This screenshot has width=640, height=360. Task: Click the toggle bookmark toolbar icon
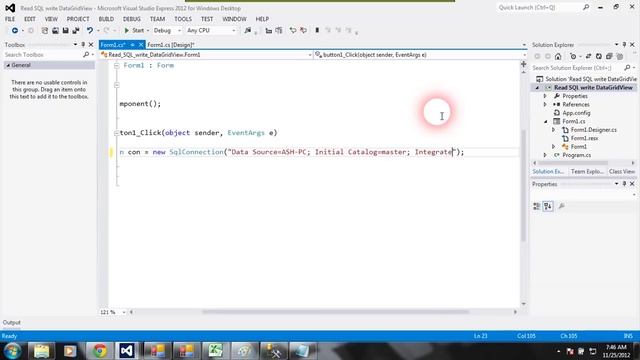(317, 31)
